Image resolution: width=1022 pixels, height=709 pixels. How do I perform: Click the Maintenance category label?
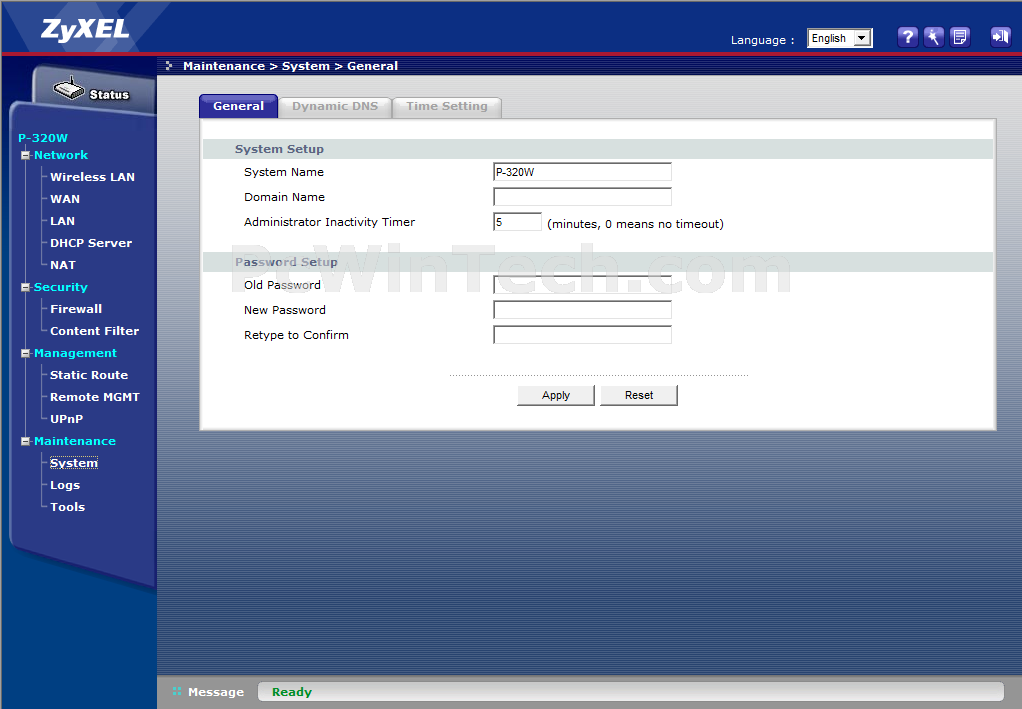coord(75,441)
